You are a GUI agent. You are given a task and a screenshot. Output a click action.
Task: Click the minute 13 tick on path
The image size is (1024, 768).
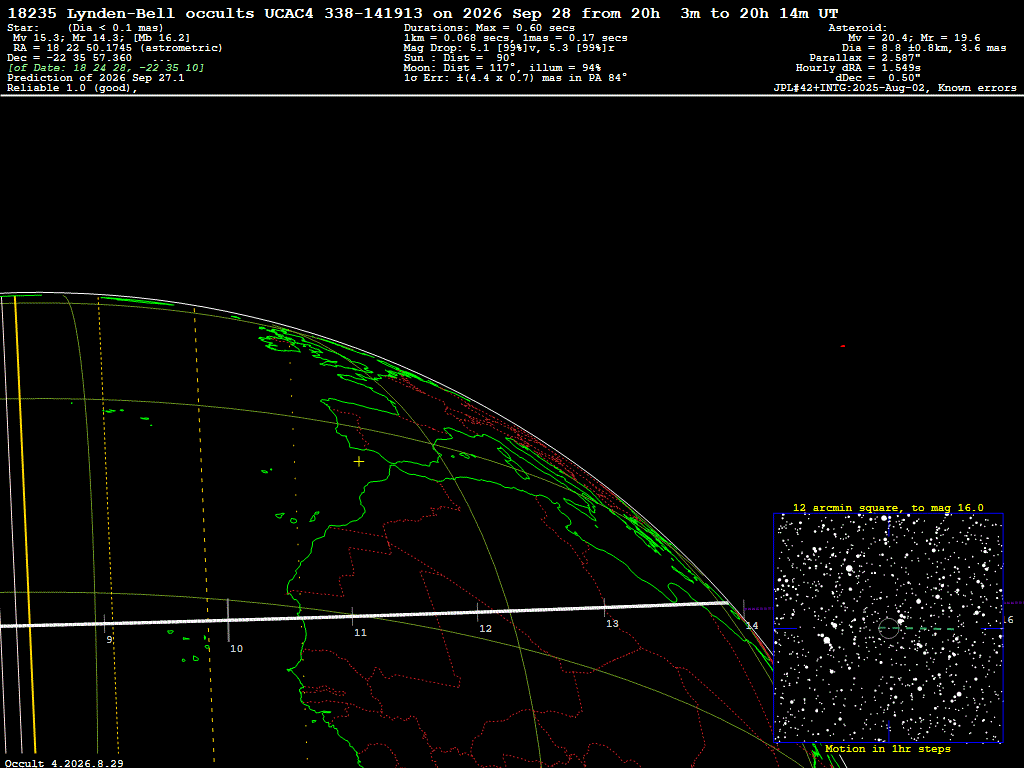604,608
